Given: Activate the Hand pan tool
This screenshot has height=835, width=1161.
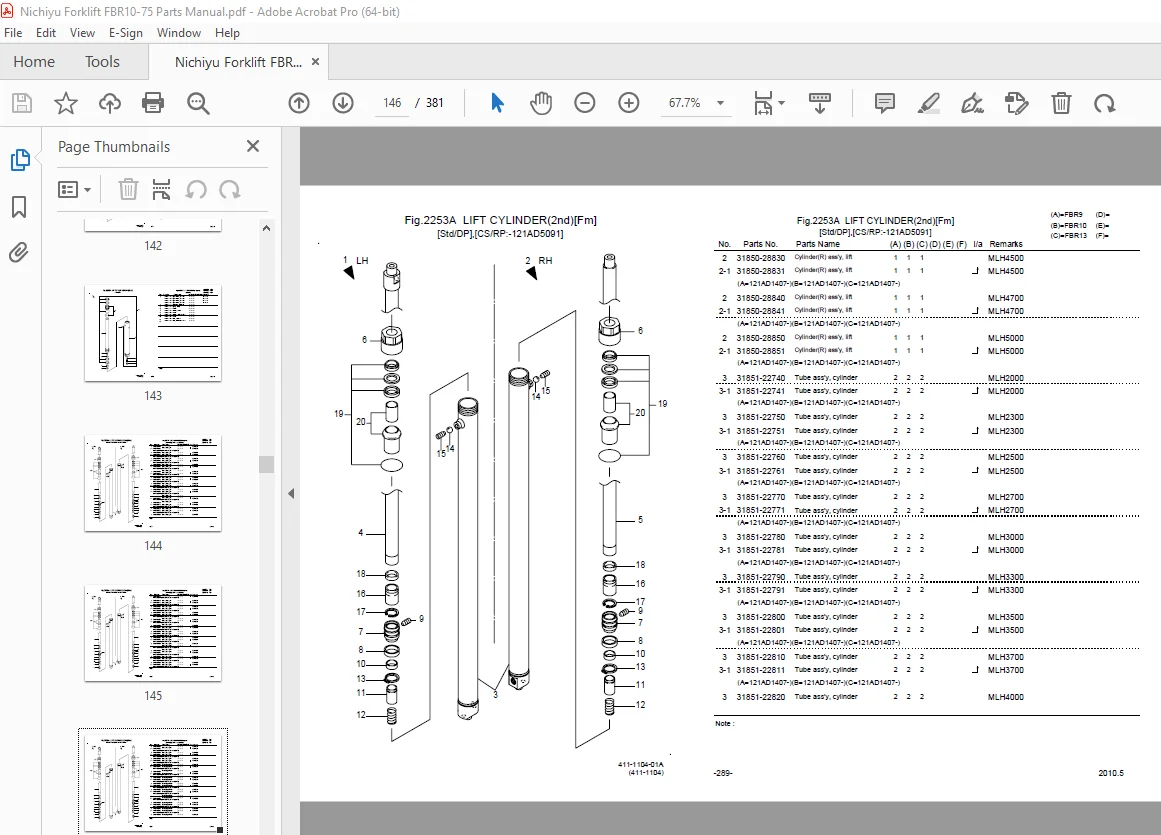Looking at the screenshot, I should 541,103.
